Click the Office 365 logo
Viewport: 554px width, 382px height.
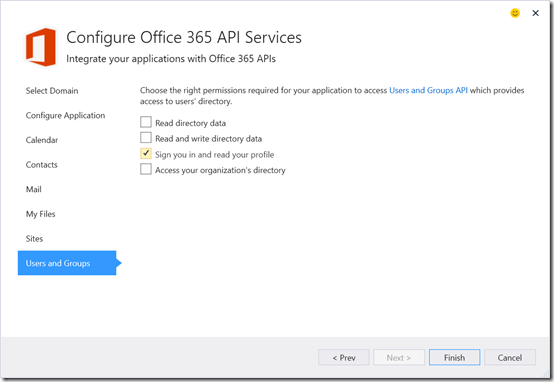click(x=41, y=47)
